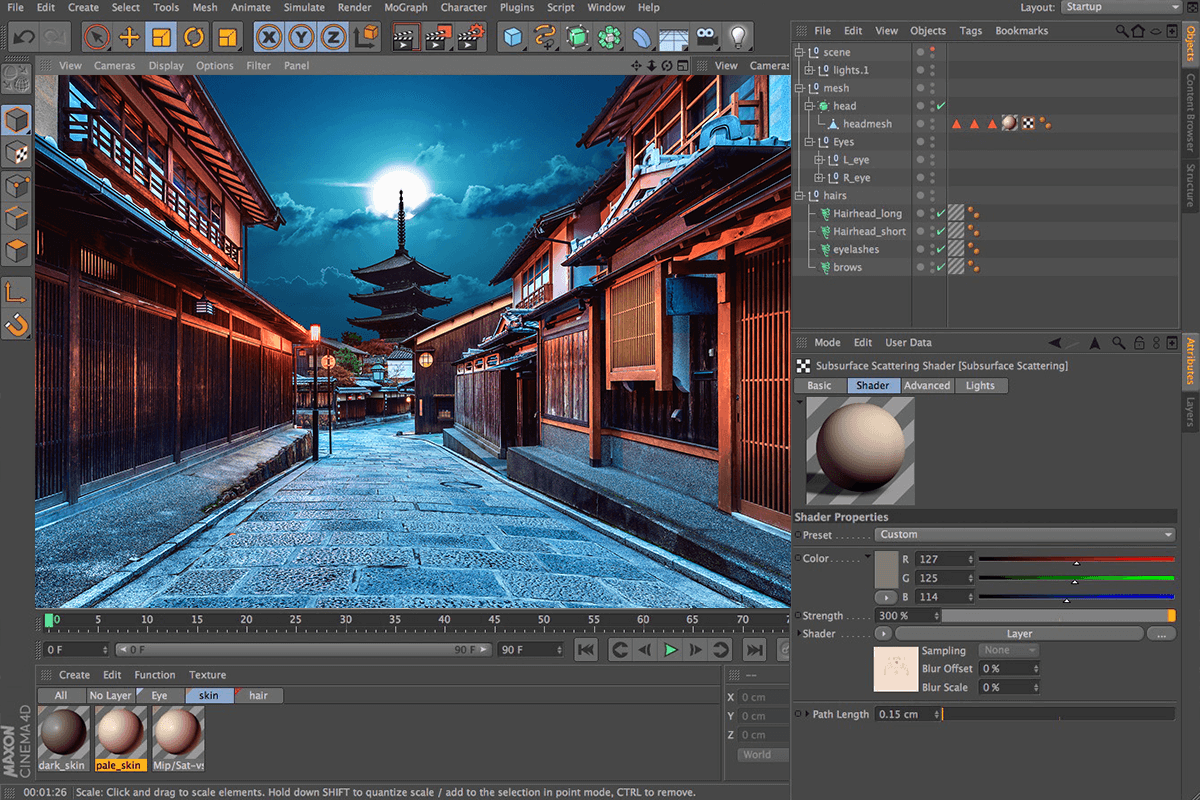Create a new Light object
The height and width of the screenshot is (800, 1200).
coord(738,37)
